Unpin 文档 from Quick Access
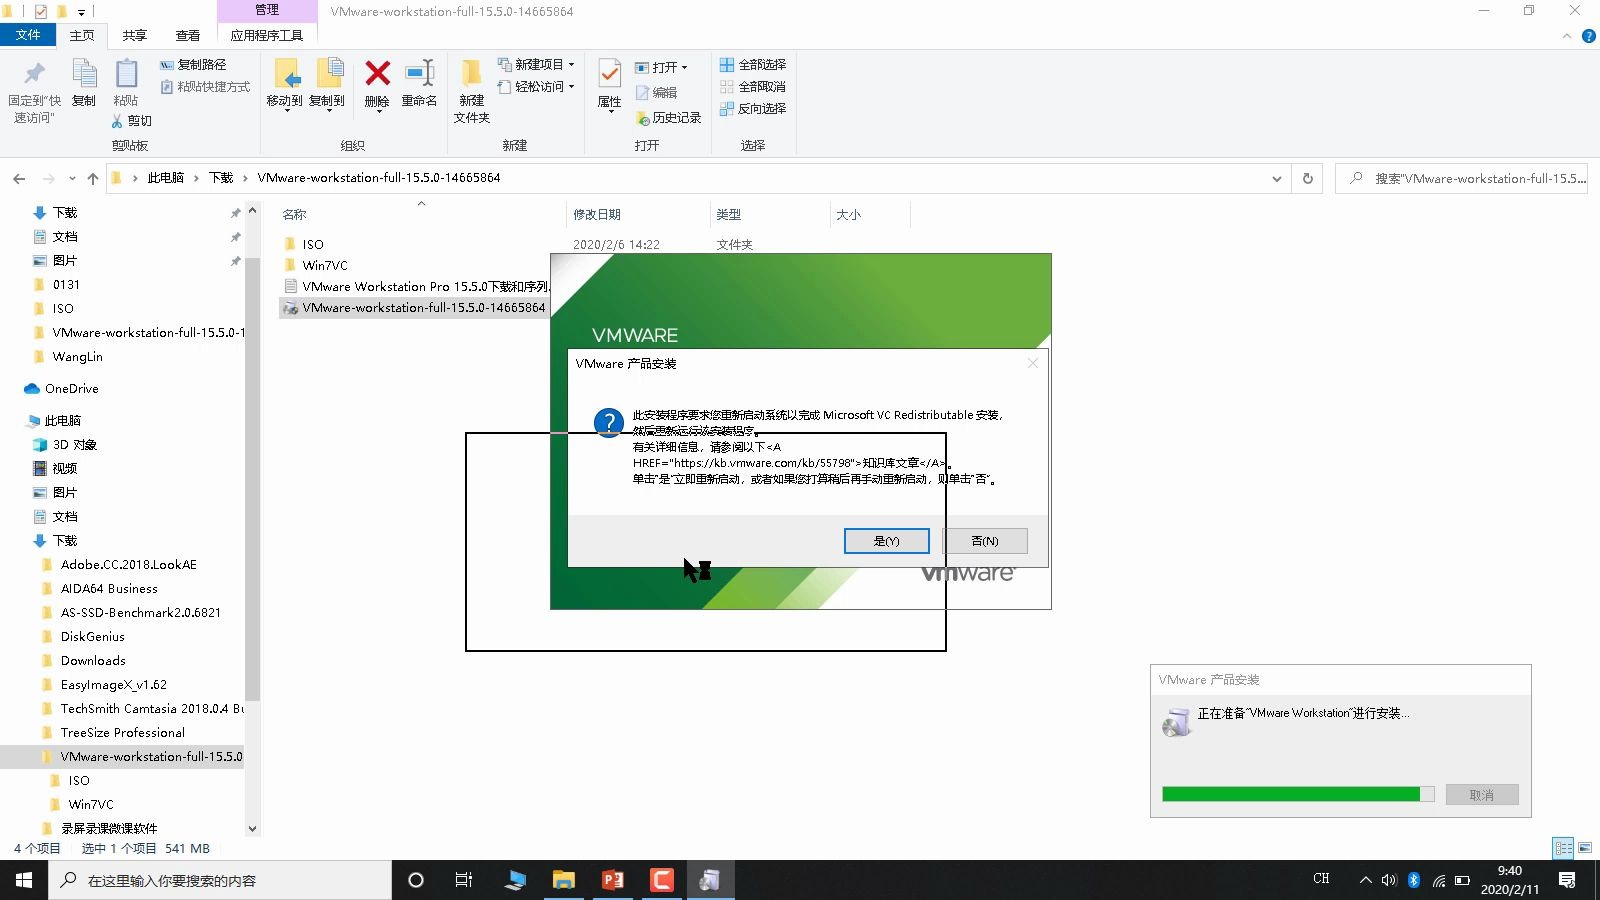1600x900 pixels. click(x=236, y=236)
